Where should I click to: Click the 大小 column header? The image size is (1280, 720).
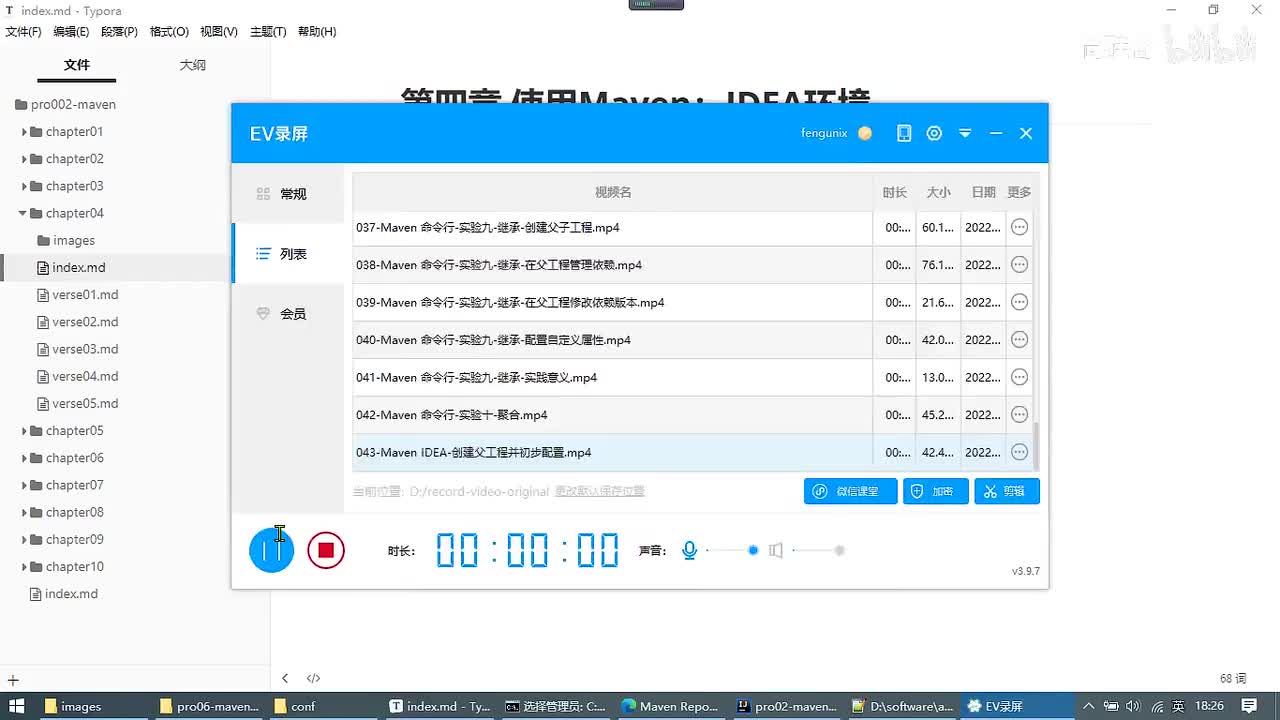tap(938, 192)
